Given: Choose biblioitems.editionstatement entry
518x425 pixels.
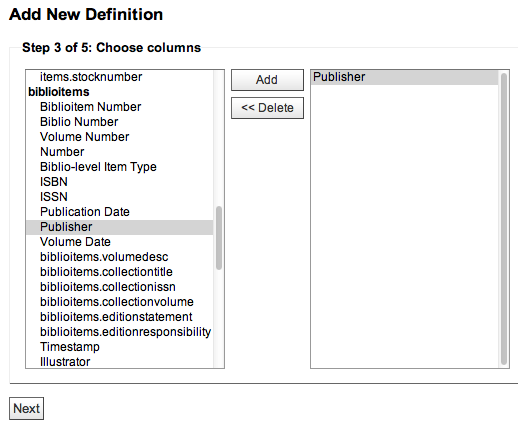Looking at the screenshot, I should (x=119, y=317).
